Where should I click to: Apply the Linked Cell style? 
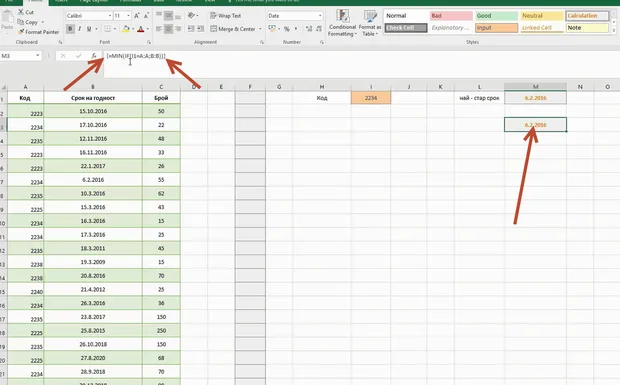click(x=542, y=28)
